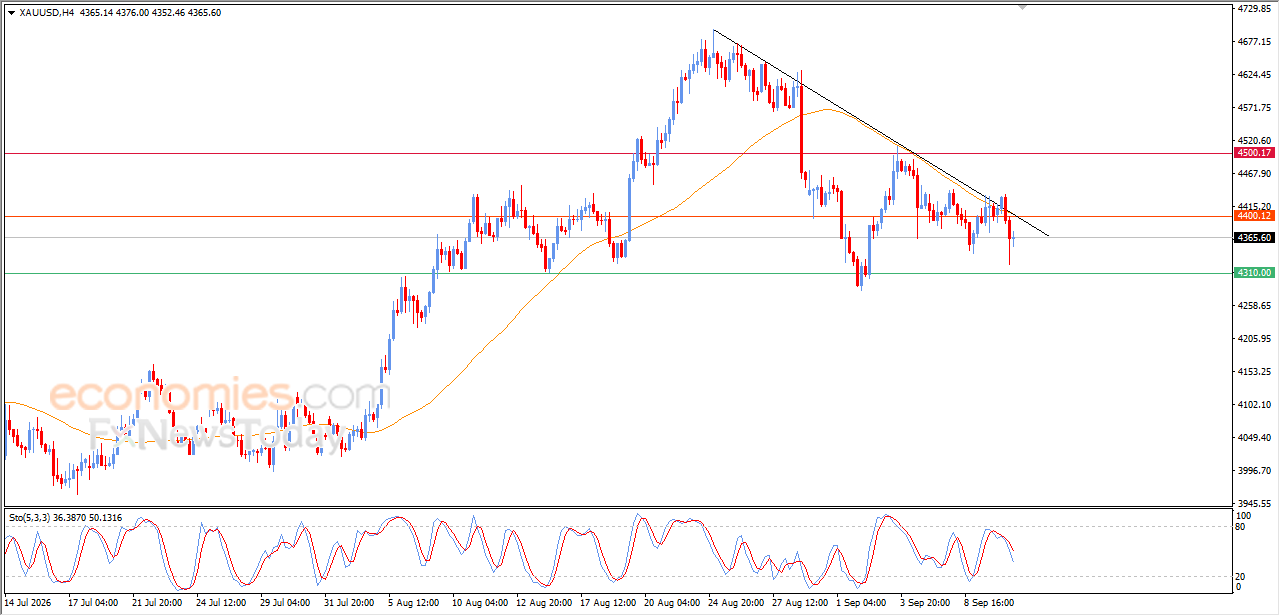Click the 3945.55 price axis value
The image size is (1280, 616).
[1253, 504]
